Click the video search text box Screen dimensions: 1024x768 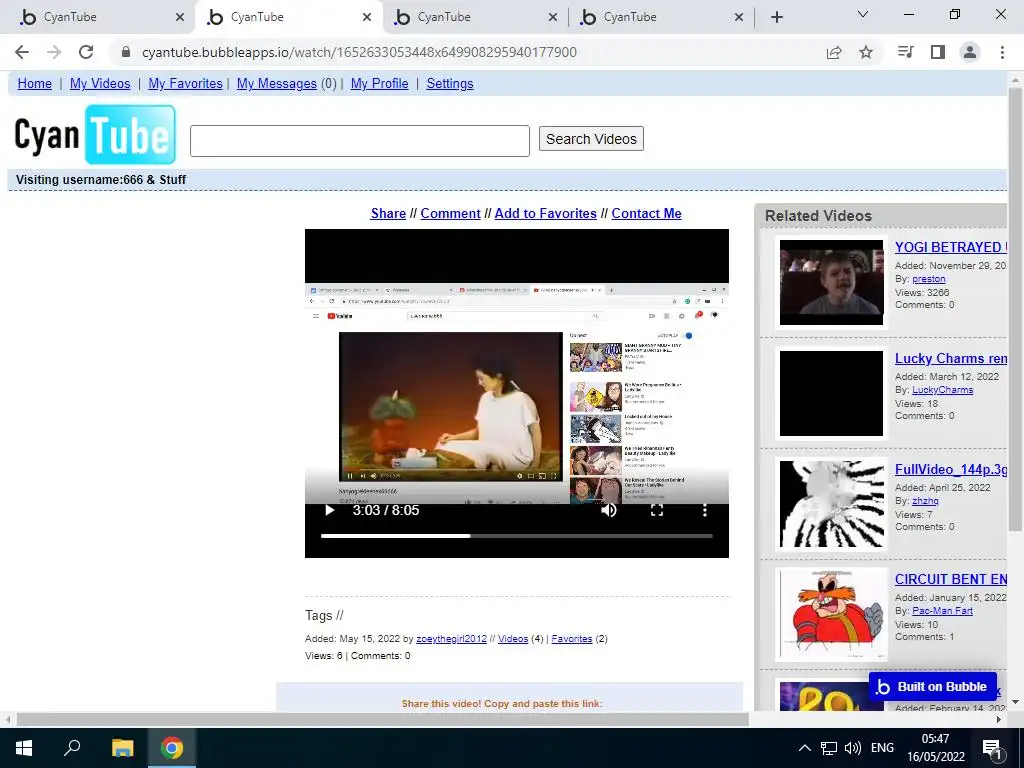click(360, 141)
